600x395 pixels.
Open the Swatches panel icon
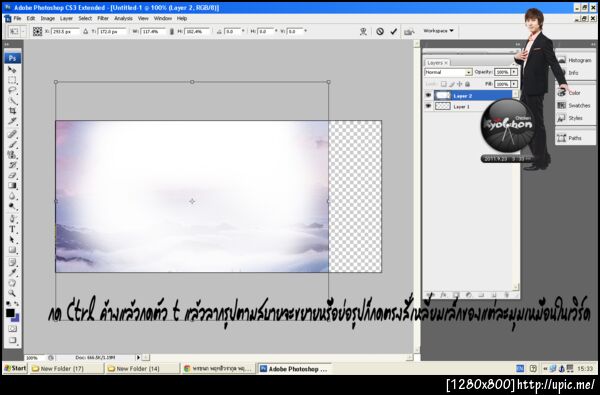pyautogui.click(x=561, y=105)
